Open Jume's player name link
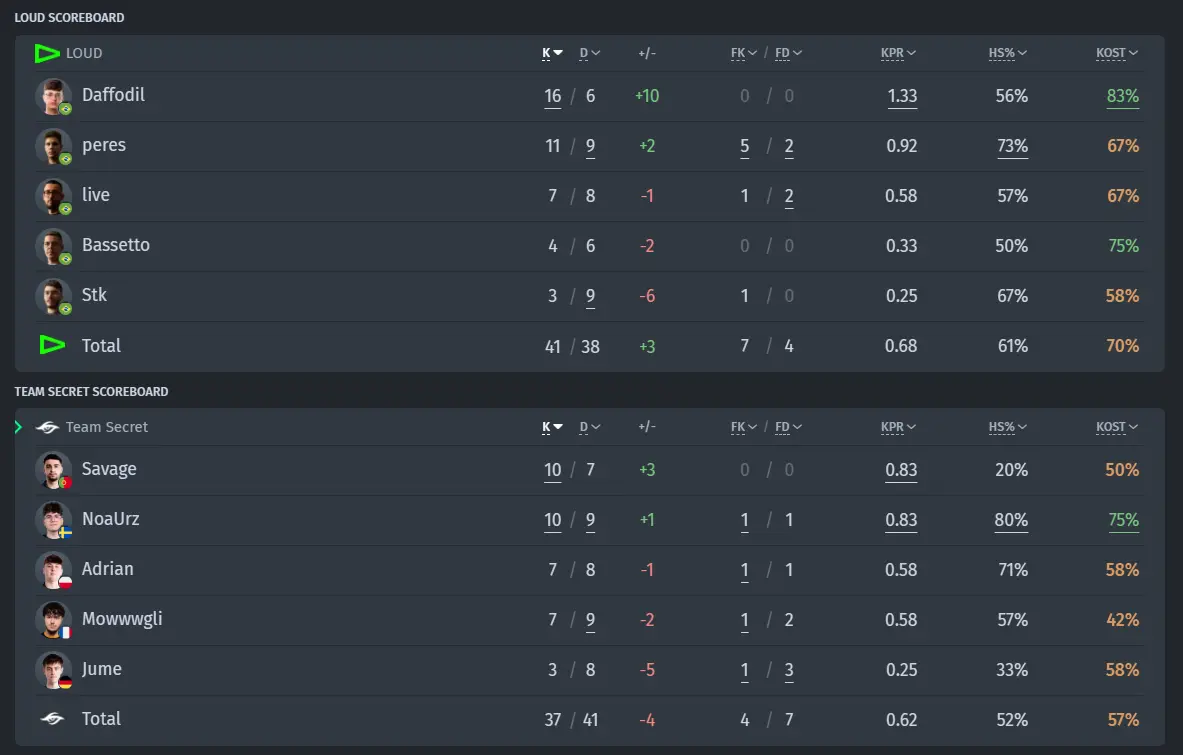This screenshot has width=1183, height=755. click(x=101, y=669)
